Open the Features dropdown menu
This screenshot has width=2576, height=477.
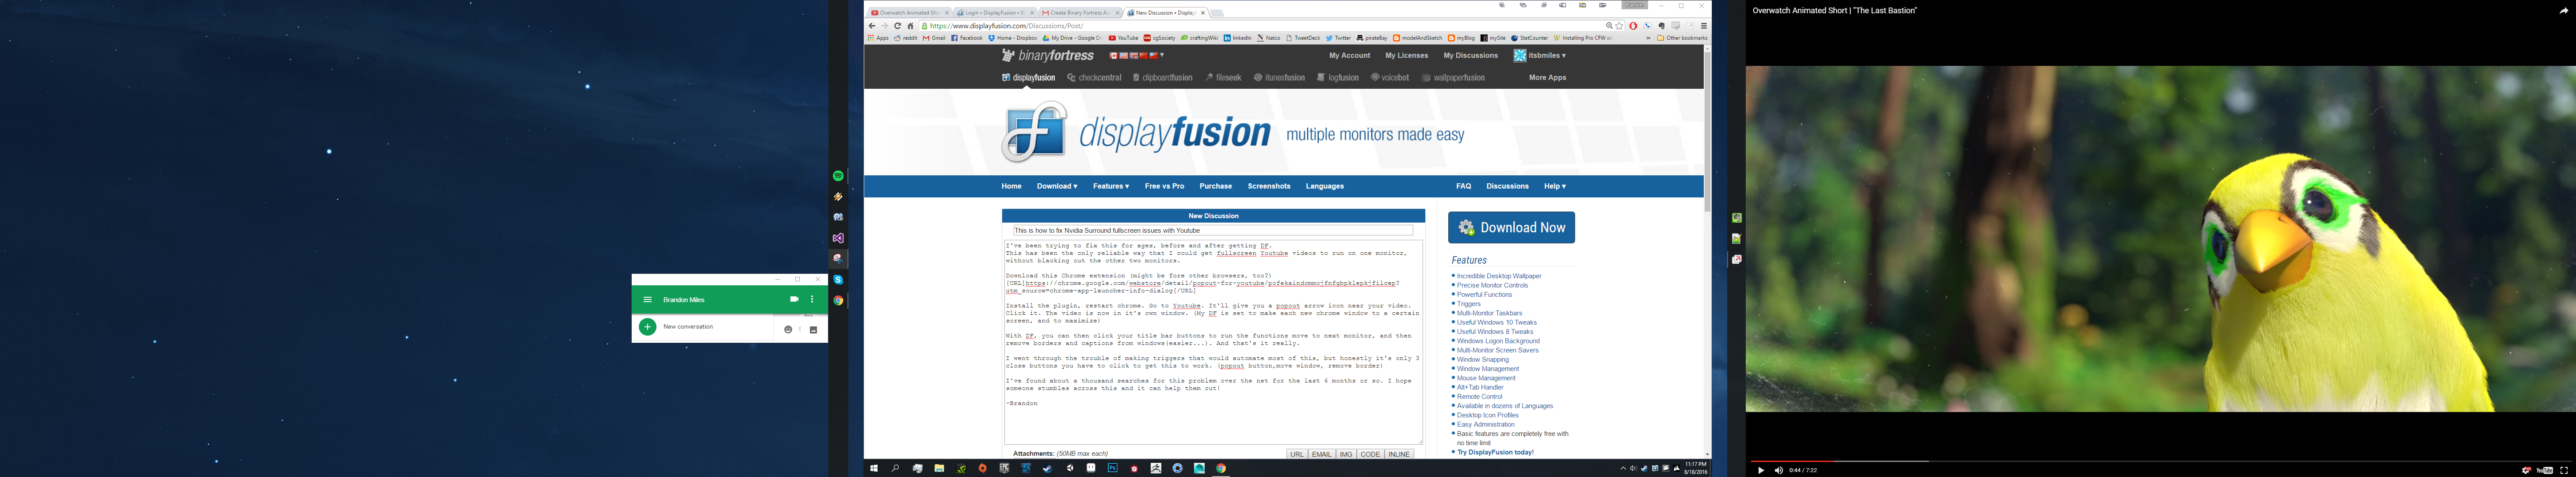tap(1110, 186)
